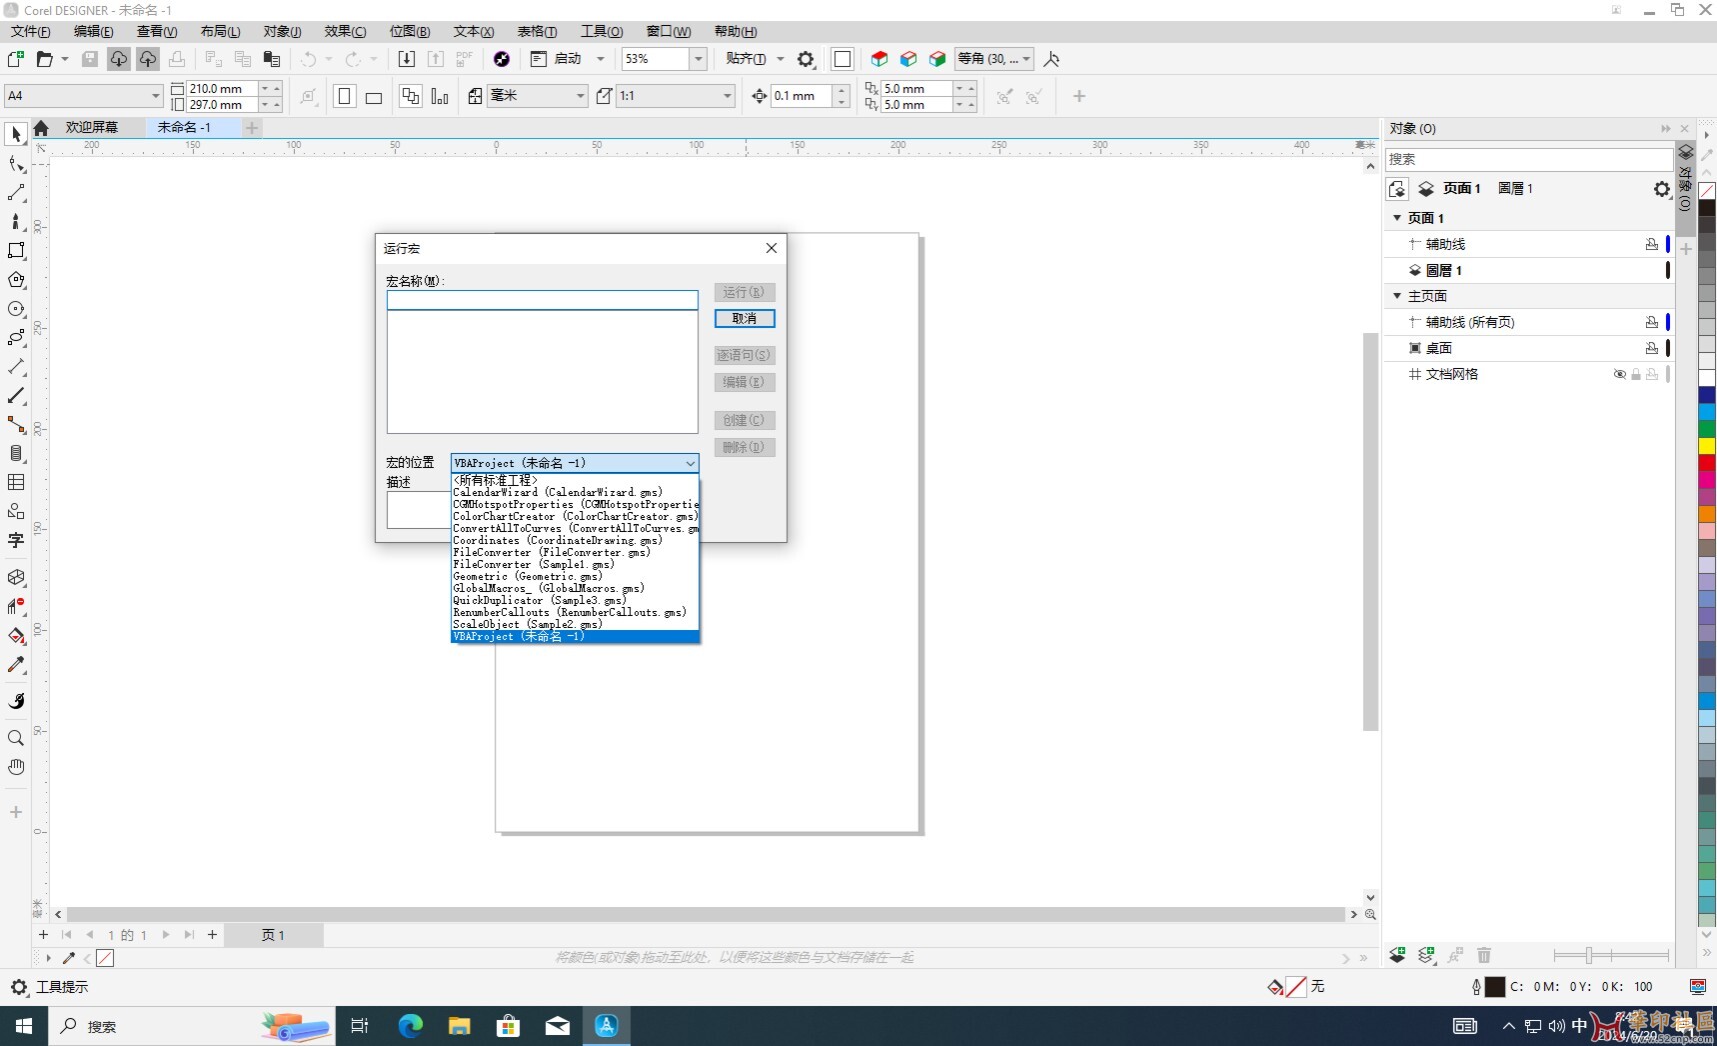
Task: Select the Zoom magnifier tool
Action: tap(16, 738)
